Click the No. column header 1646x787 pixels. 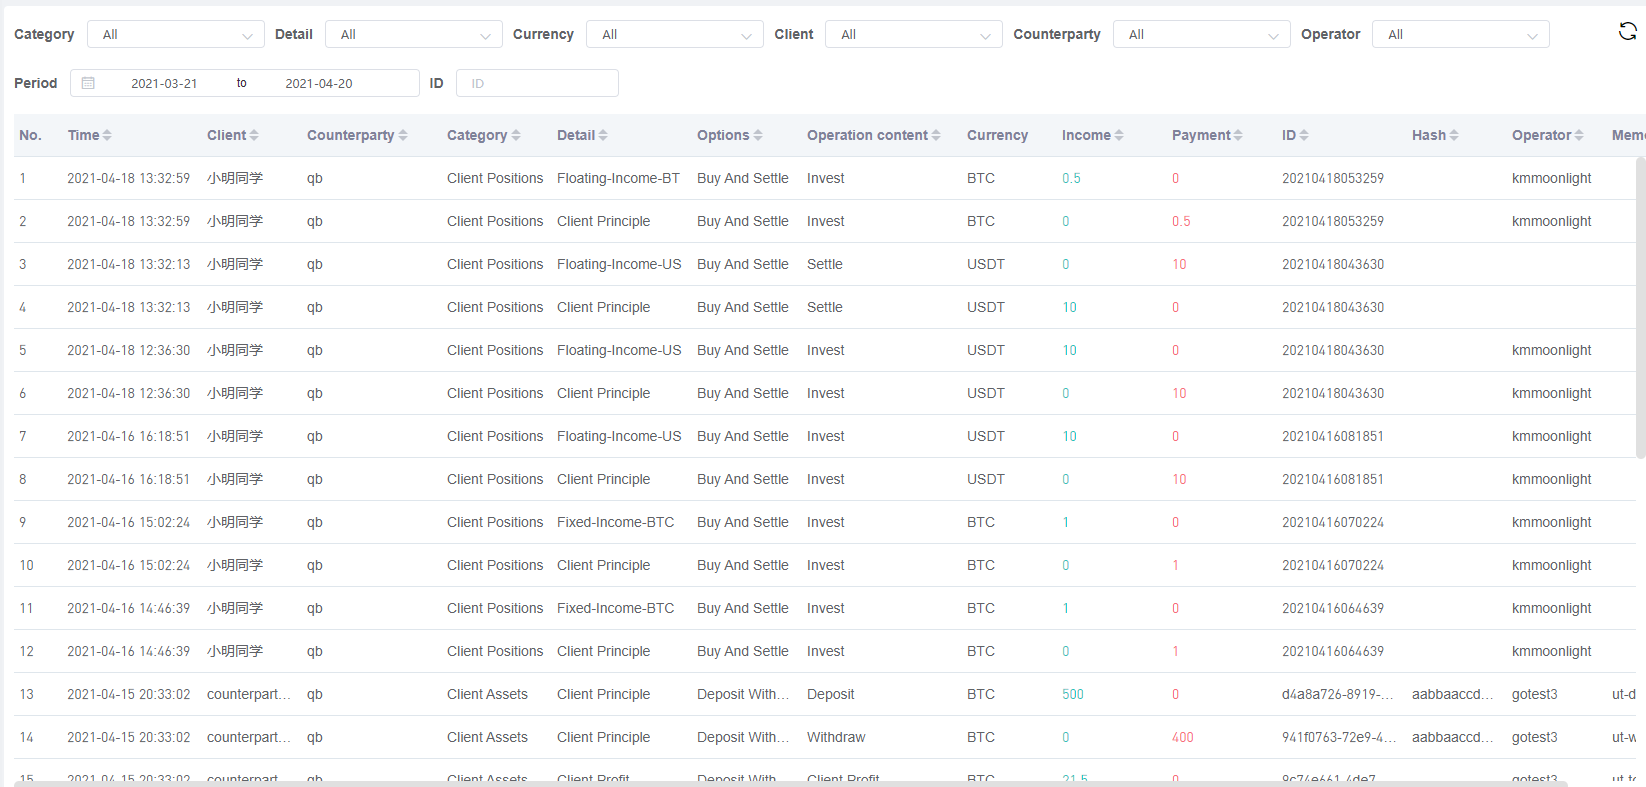[30, 135]
